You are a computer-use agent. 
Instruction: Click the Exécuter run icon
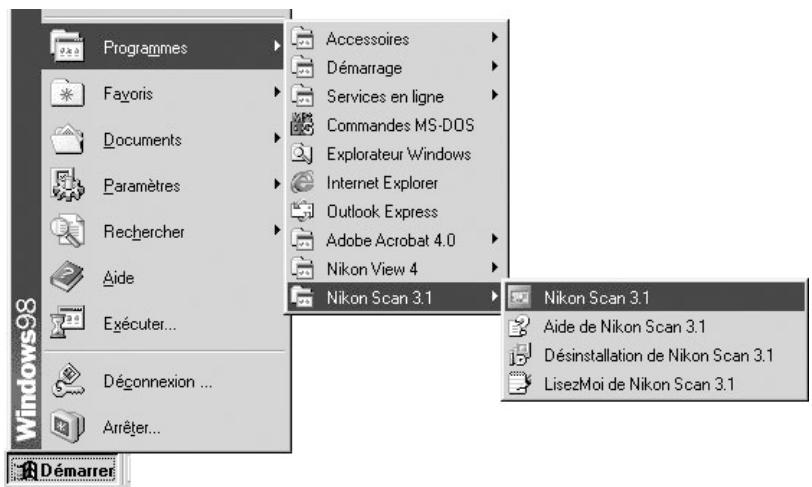coord(67,322)
